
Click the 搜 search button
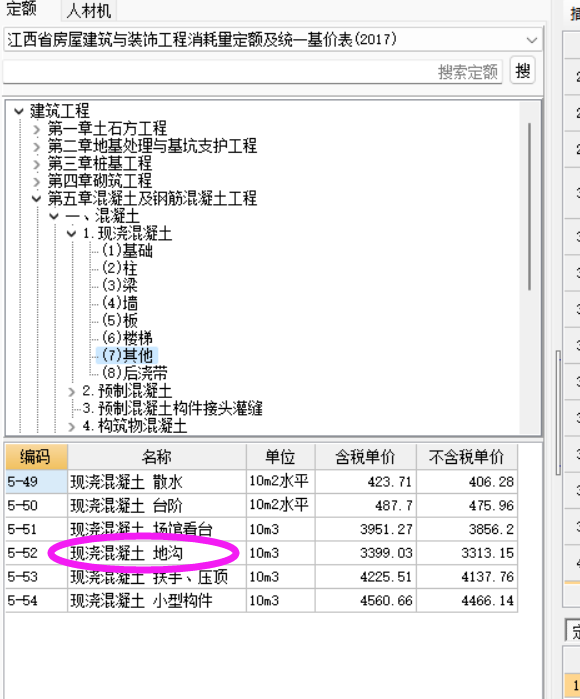click(x=522, y=70)
